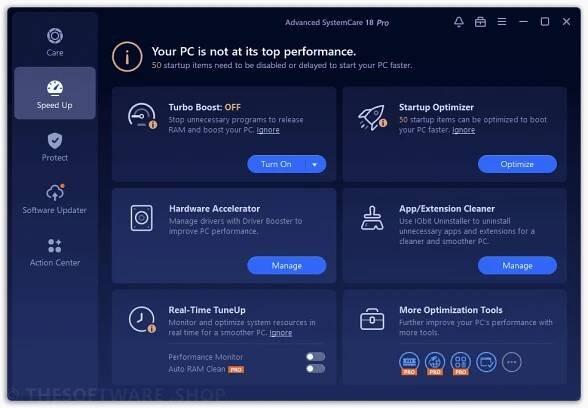Screen dimensions: 588x408
Task: Ignore the Startup Optimizer suggestion
Action: click(x=464, y=130)
